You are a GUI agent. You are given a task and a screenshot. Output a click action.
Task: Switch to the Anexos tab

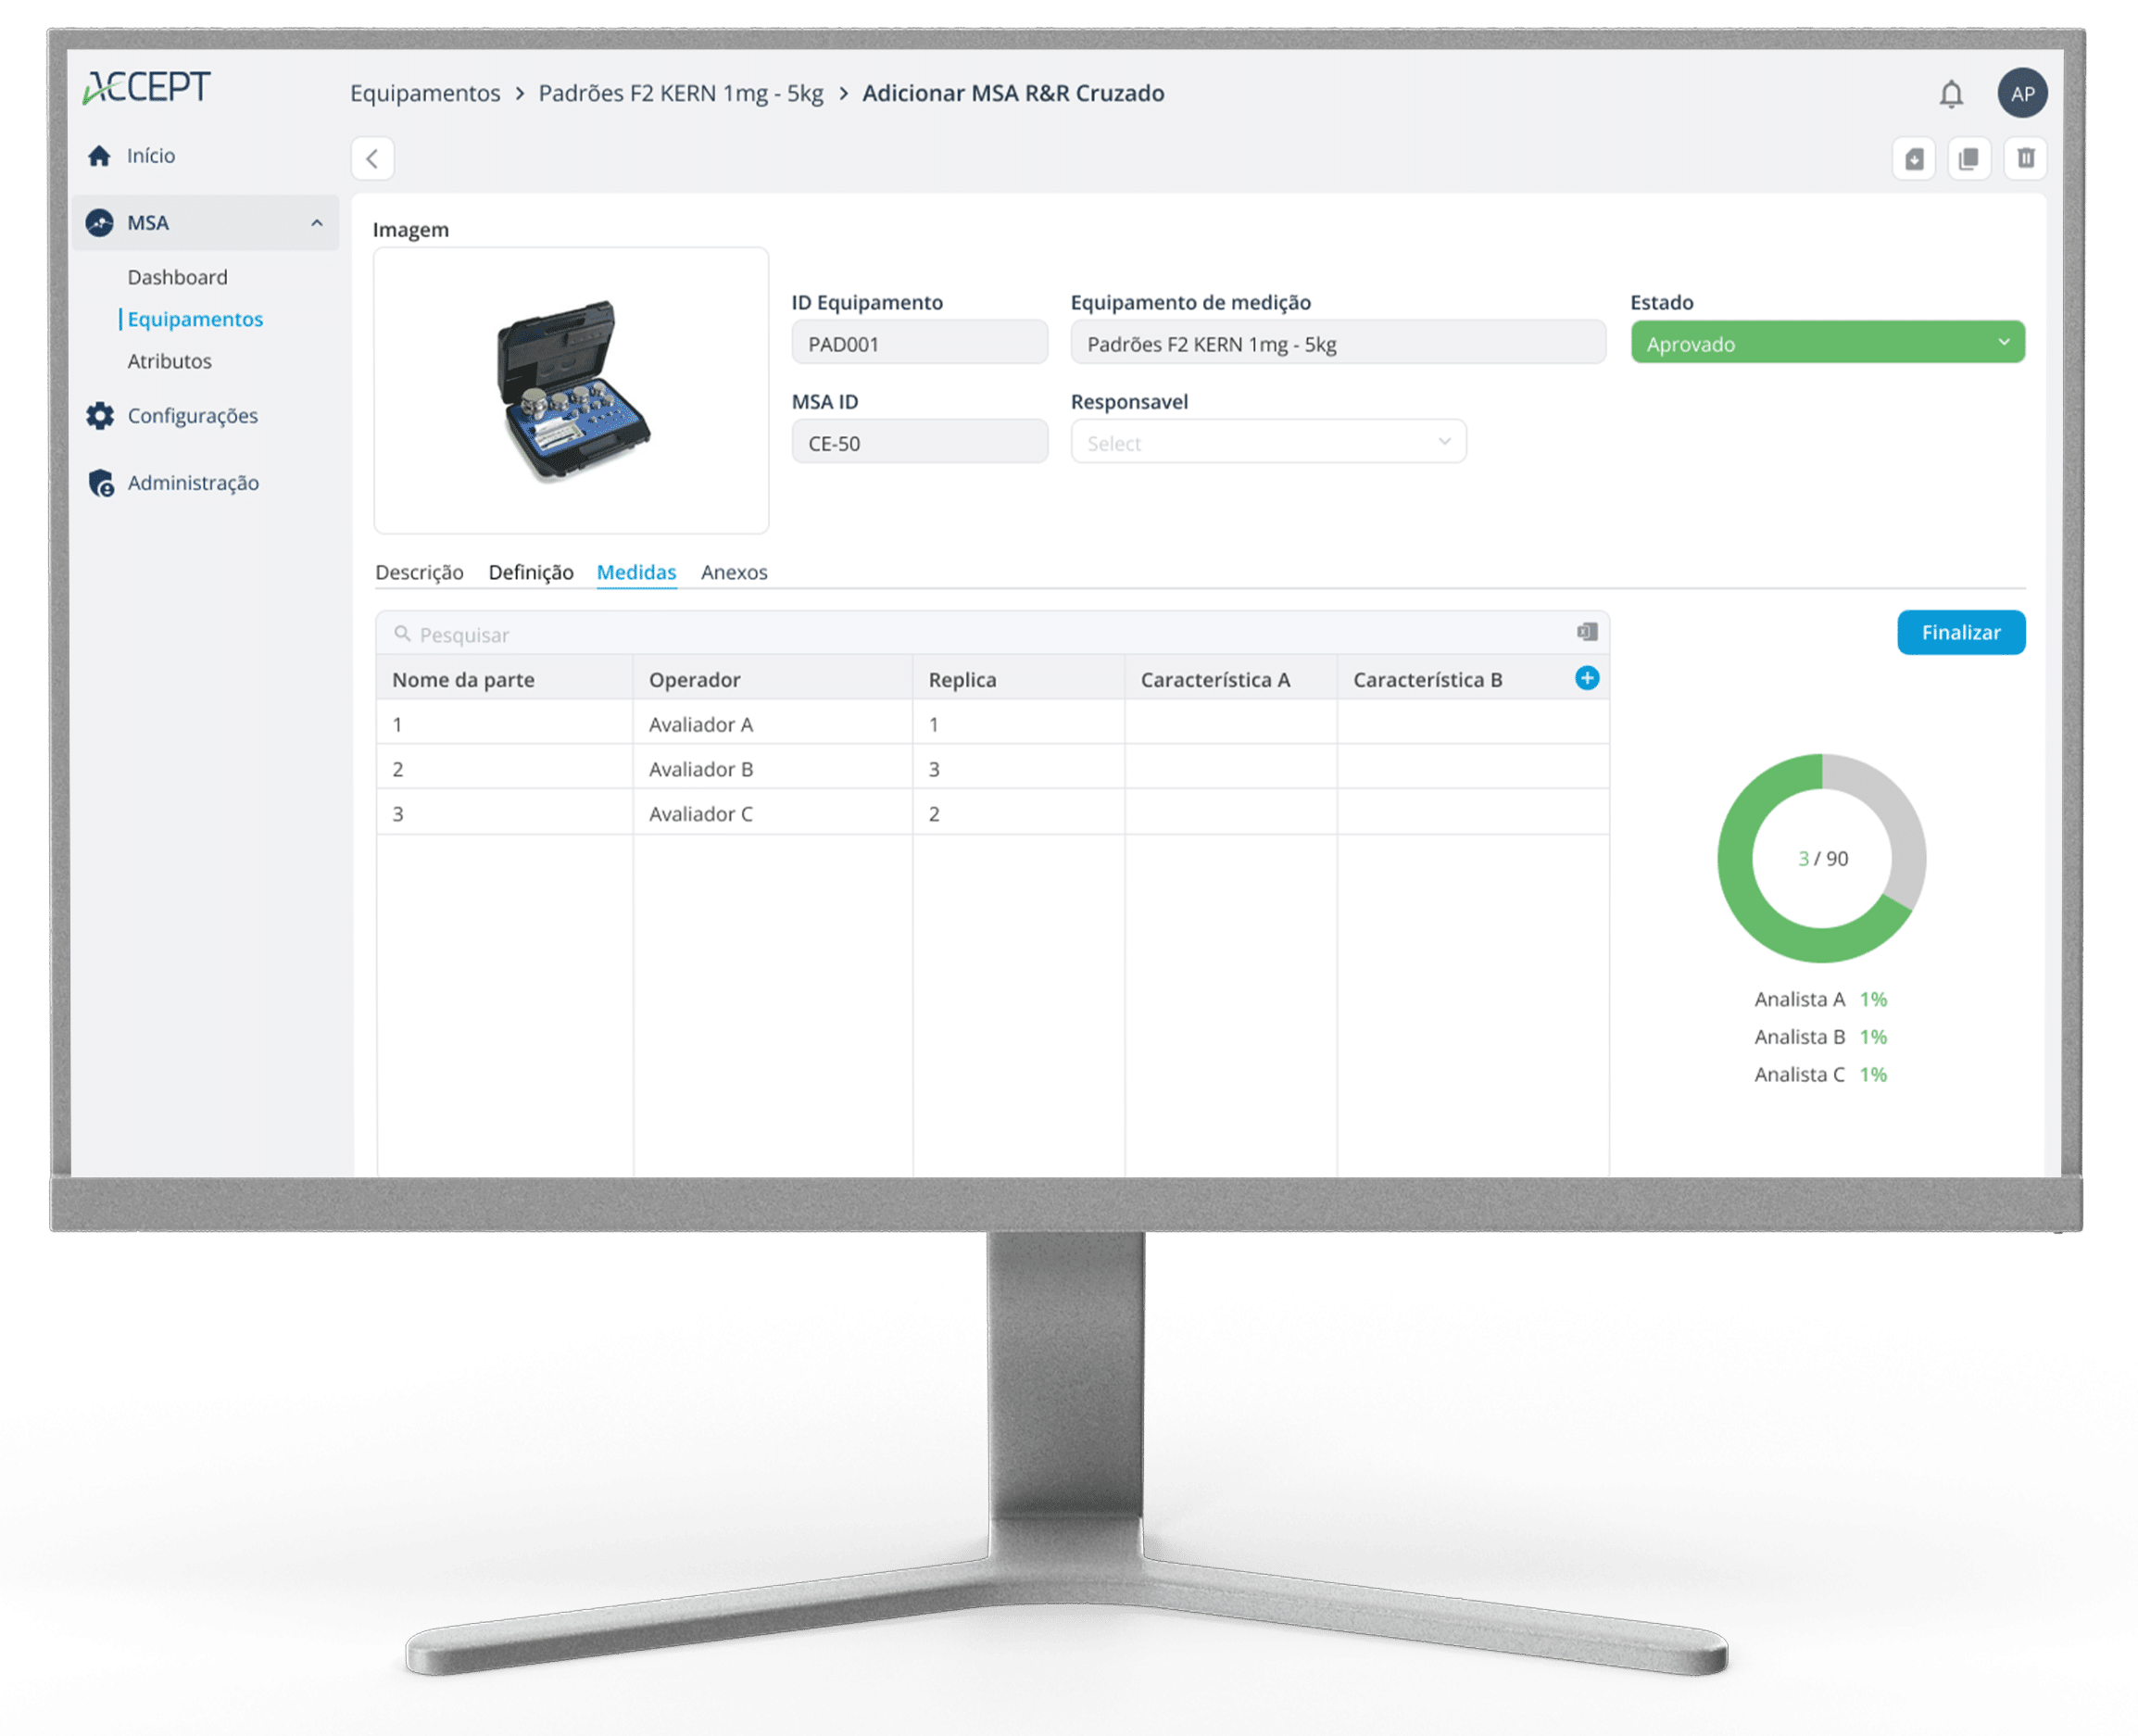[x=733, y=572]
